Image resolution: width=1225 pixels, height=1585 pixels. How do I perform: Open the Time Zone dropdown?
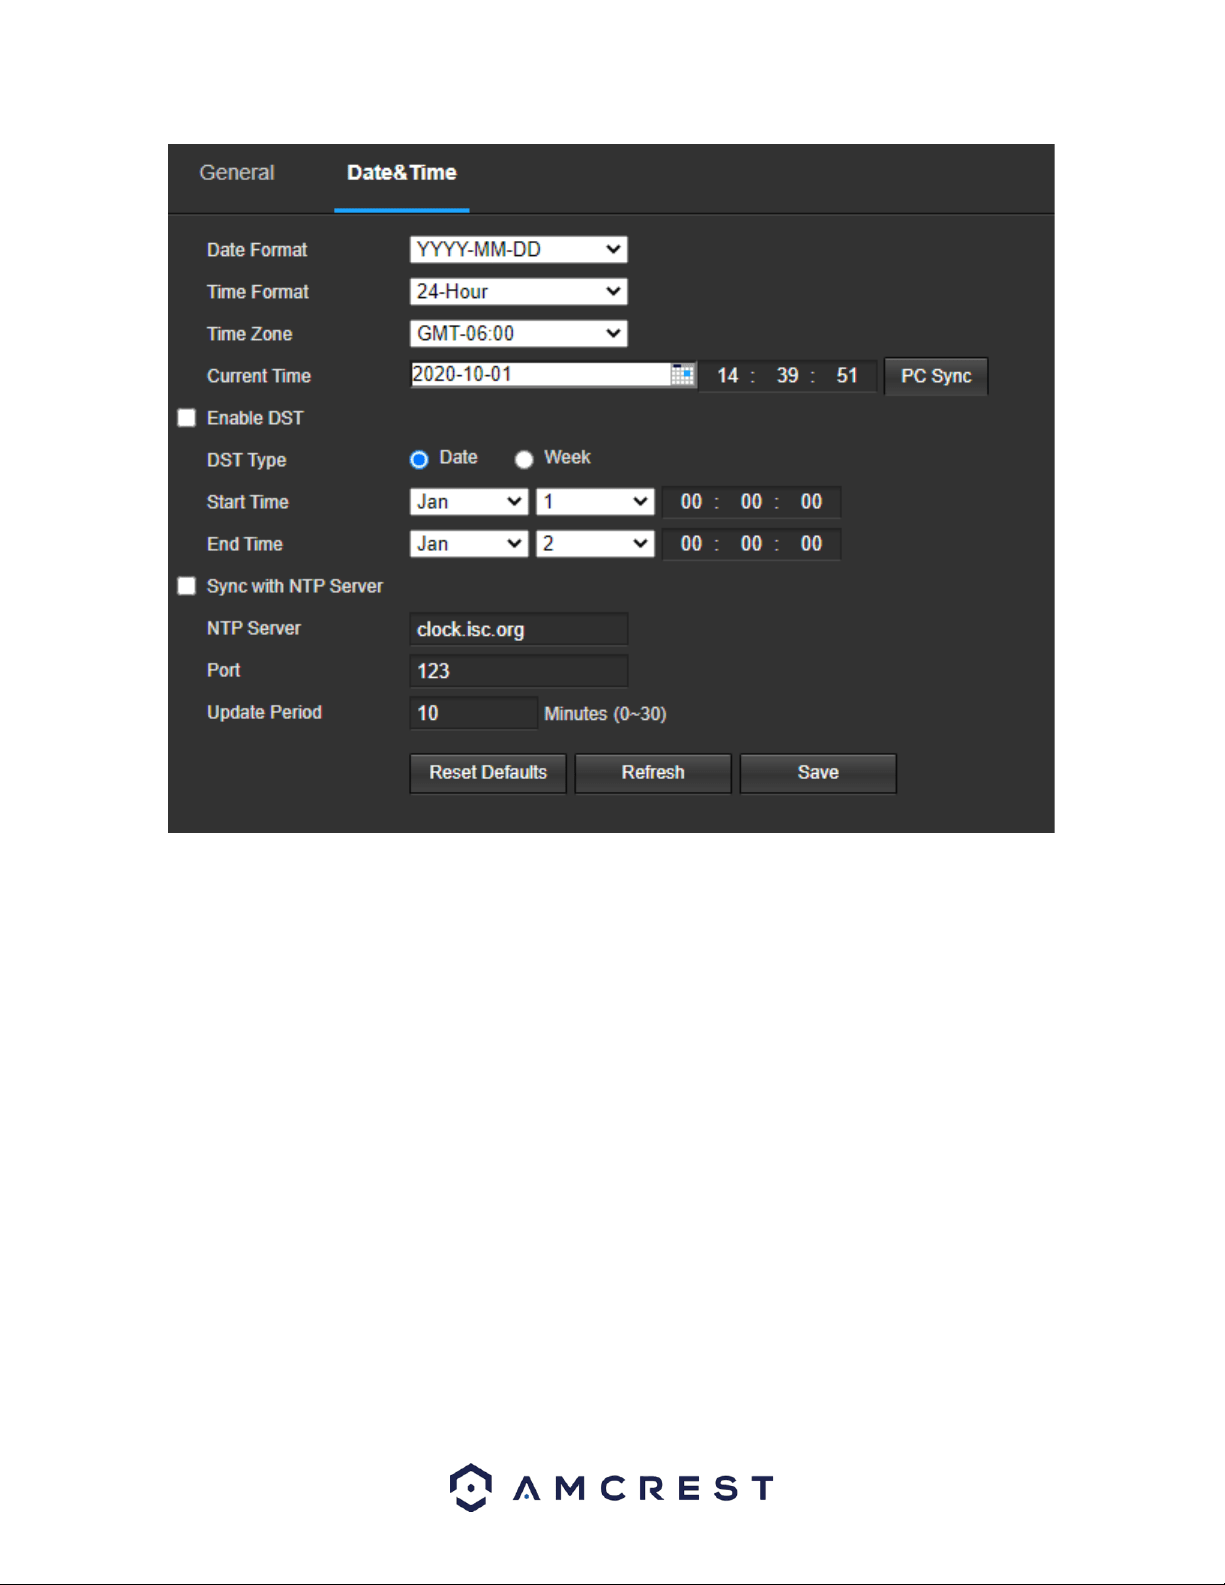point(519,334)
